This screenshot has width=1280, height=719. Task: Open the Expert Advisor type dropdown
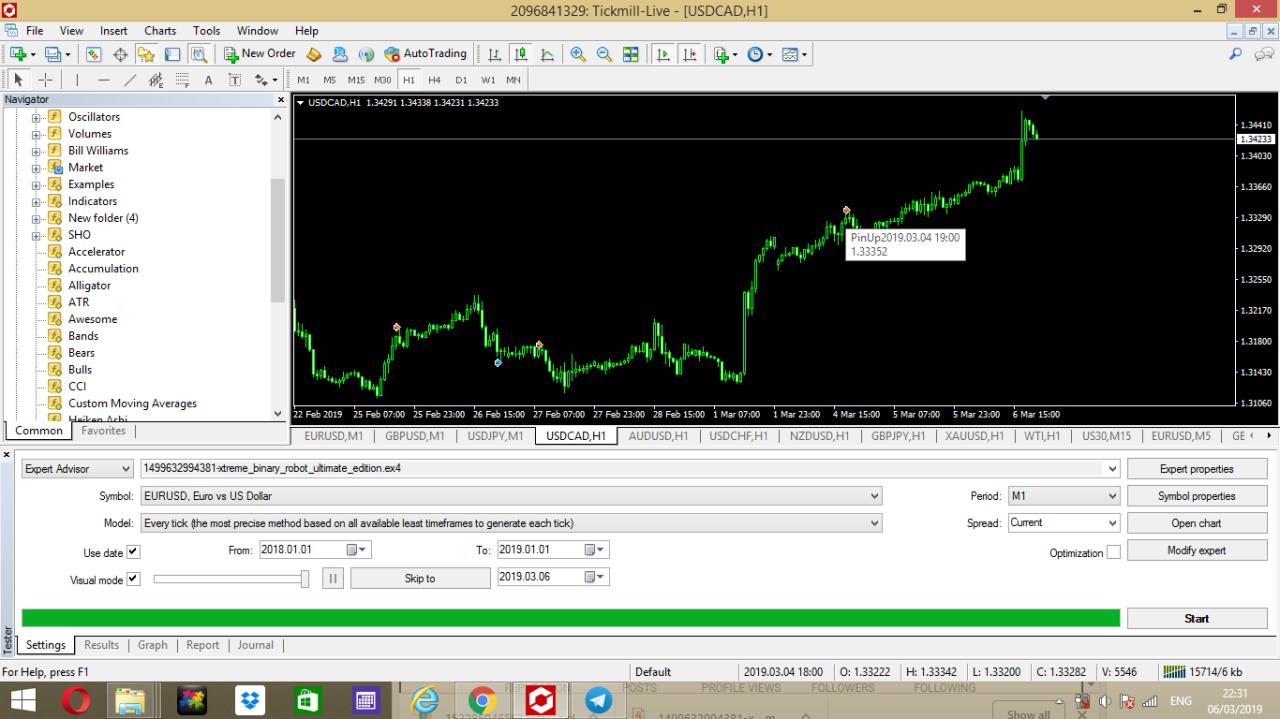[x=78, y=468]
